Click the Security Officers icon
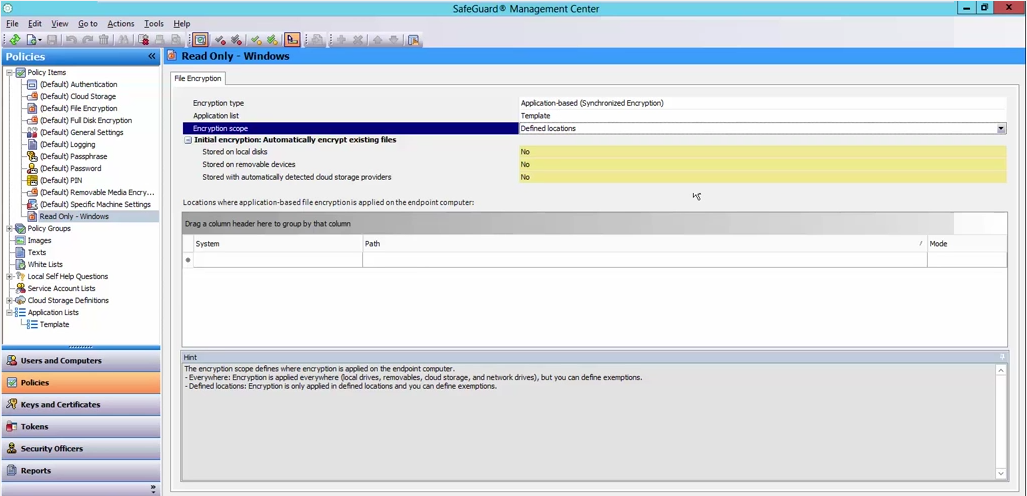This screenshot has height=496, width=1027. point(11,449)
